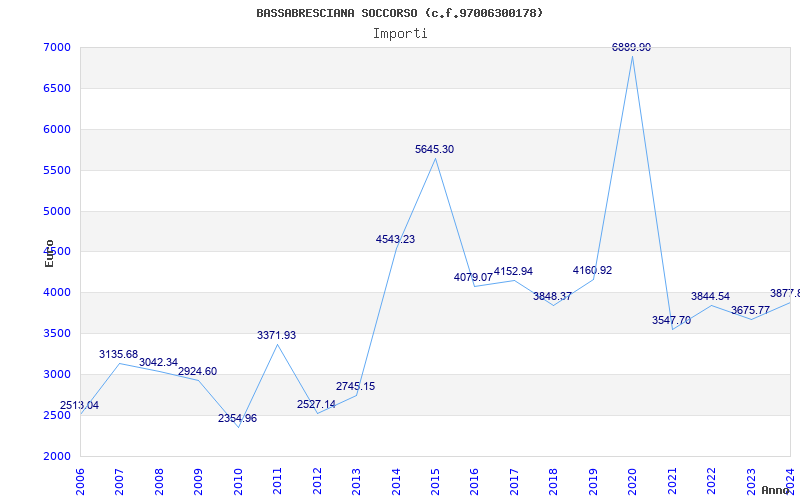Click the 2010 x-axis year label
The image size is (800, 500).
(238, 482)
